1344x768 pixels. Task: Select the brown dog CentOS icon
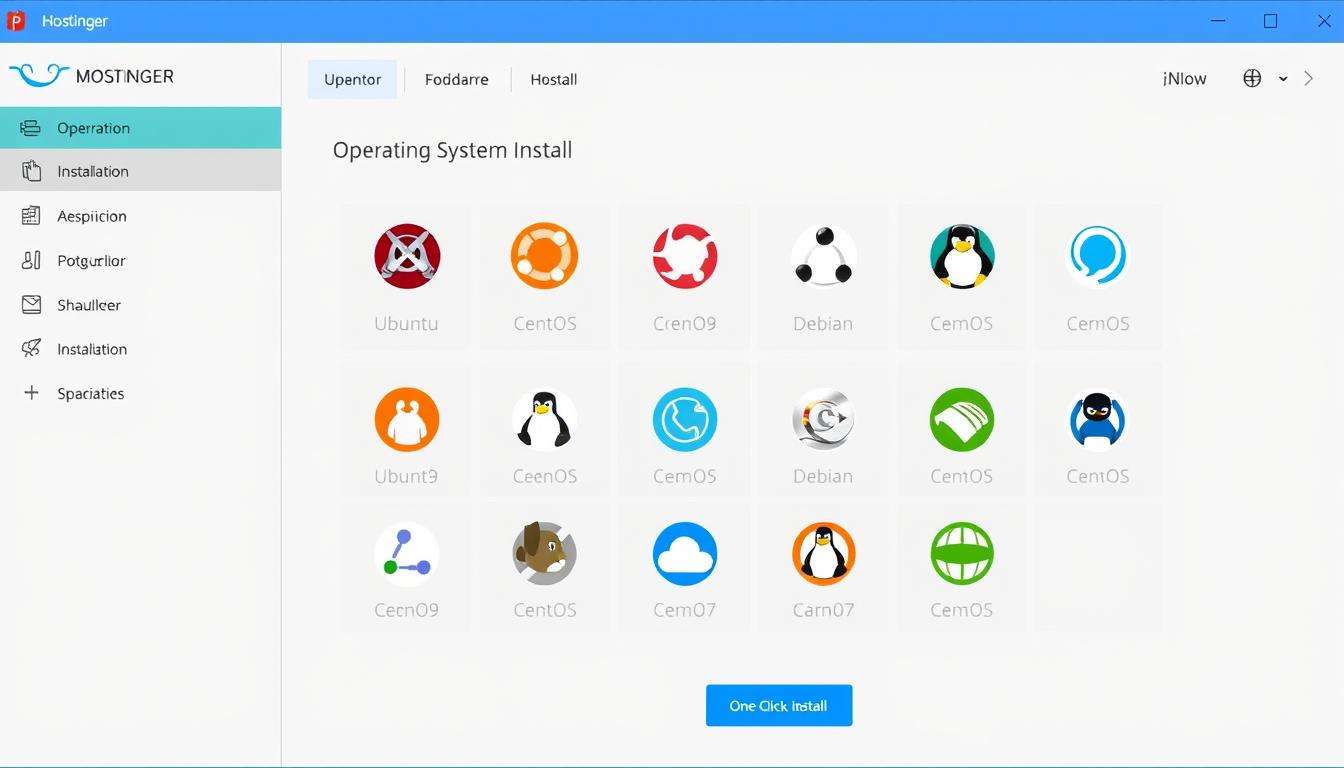(544, 554)
